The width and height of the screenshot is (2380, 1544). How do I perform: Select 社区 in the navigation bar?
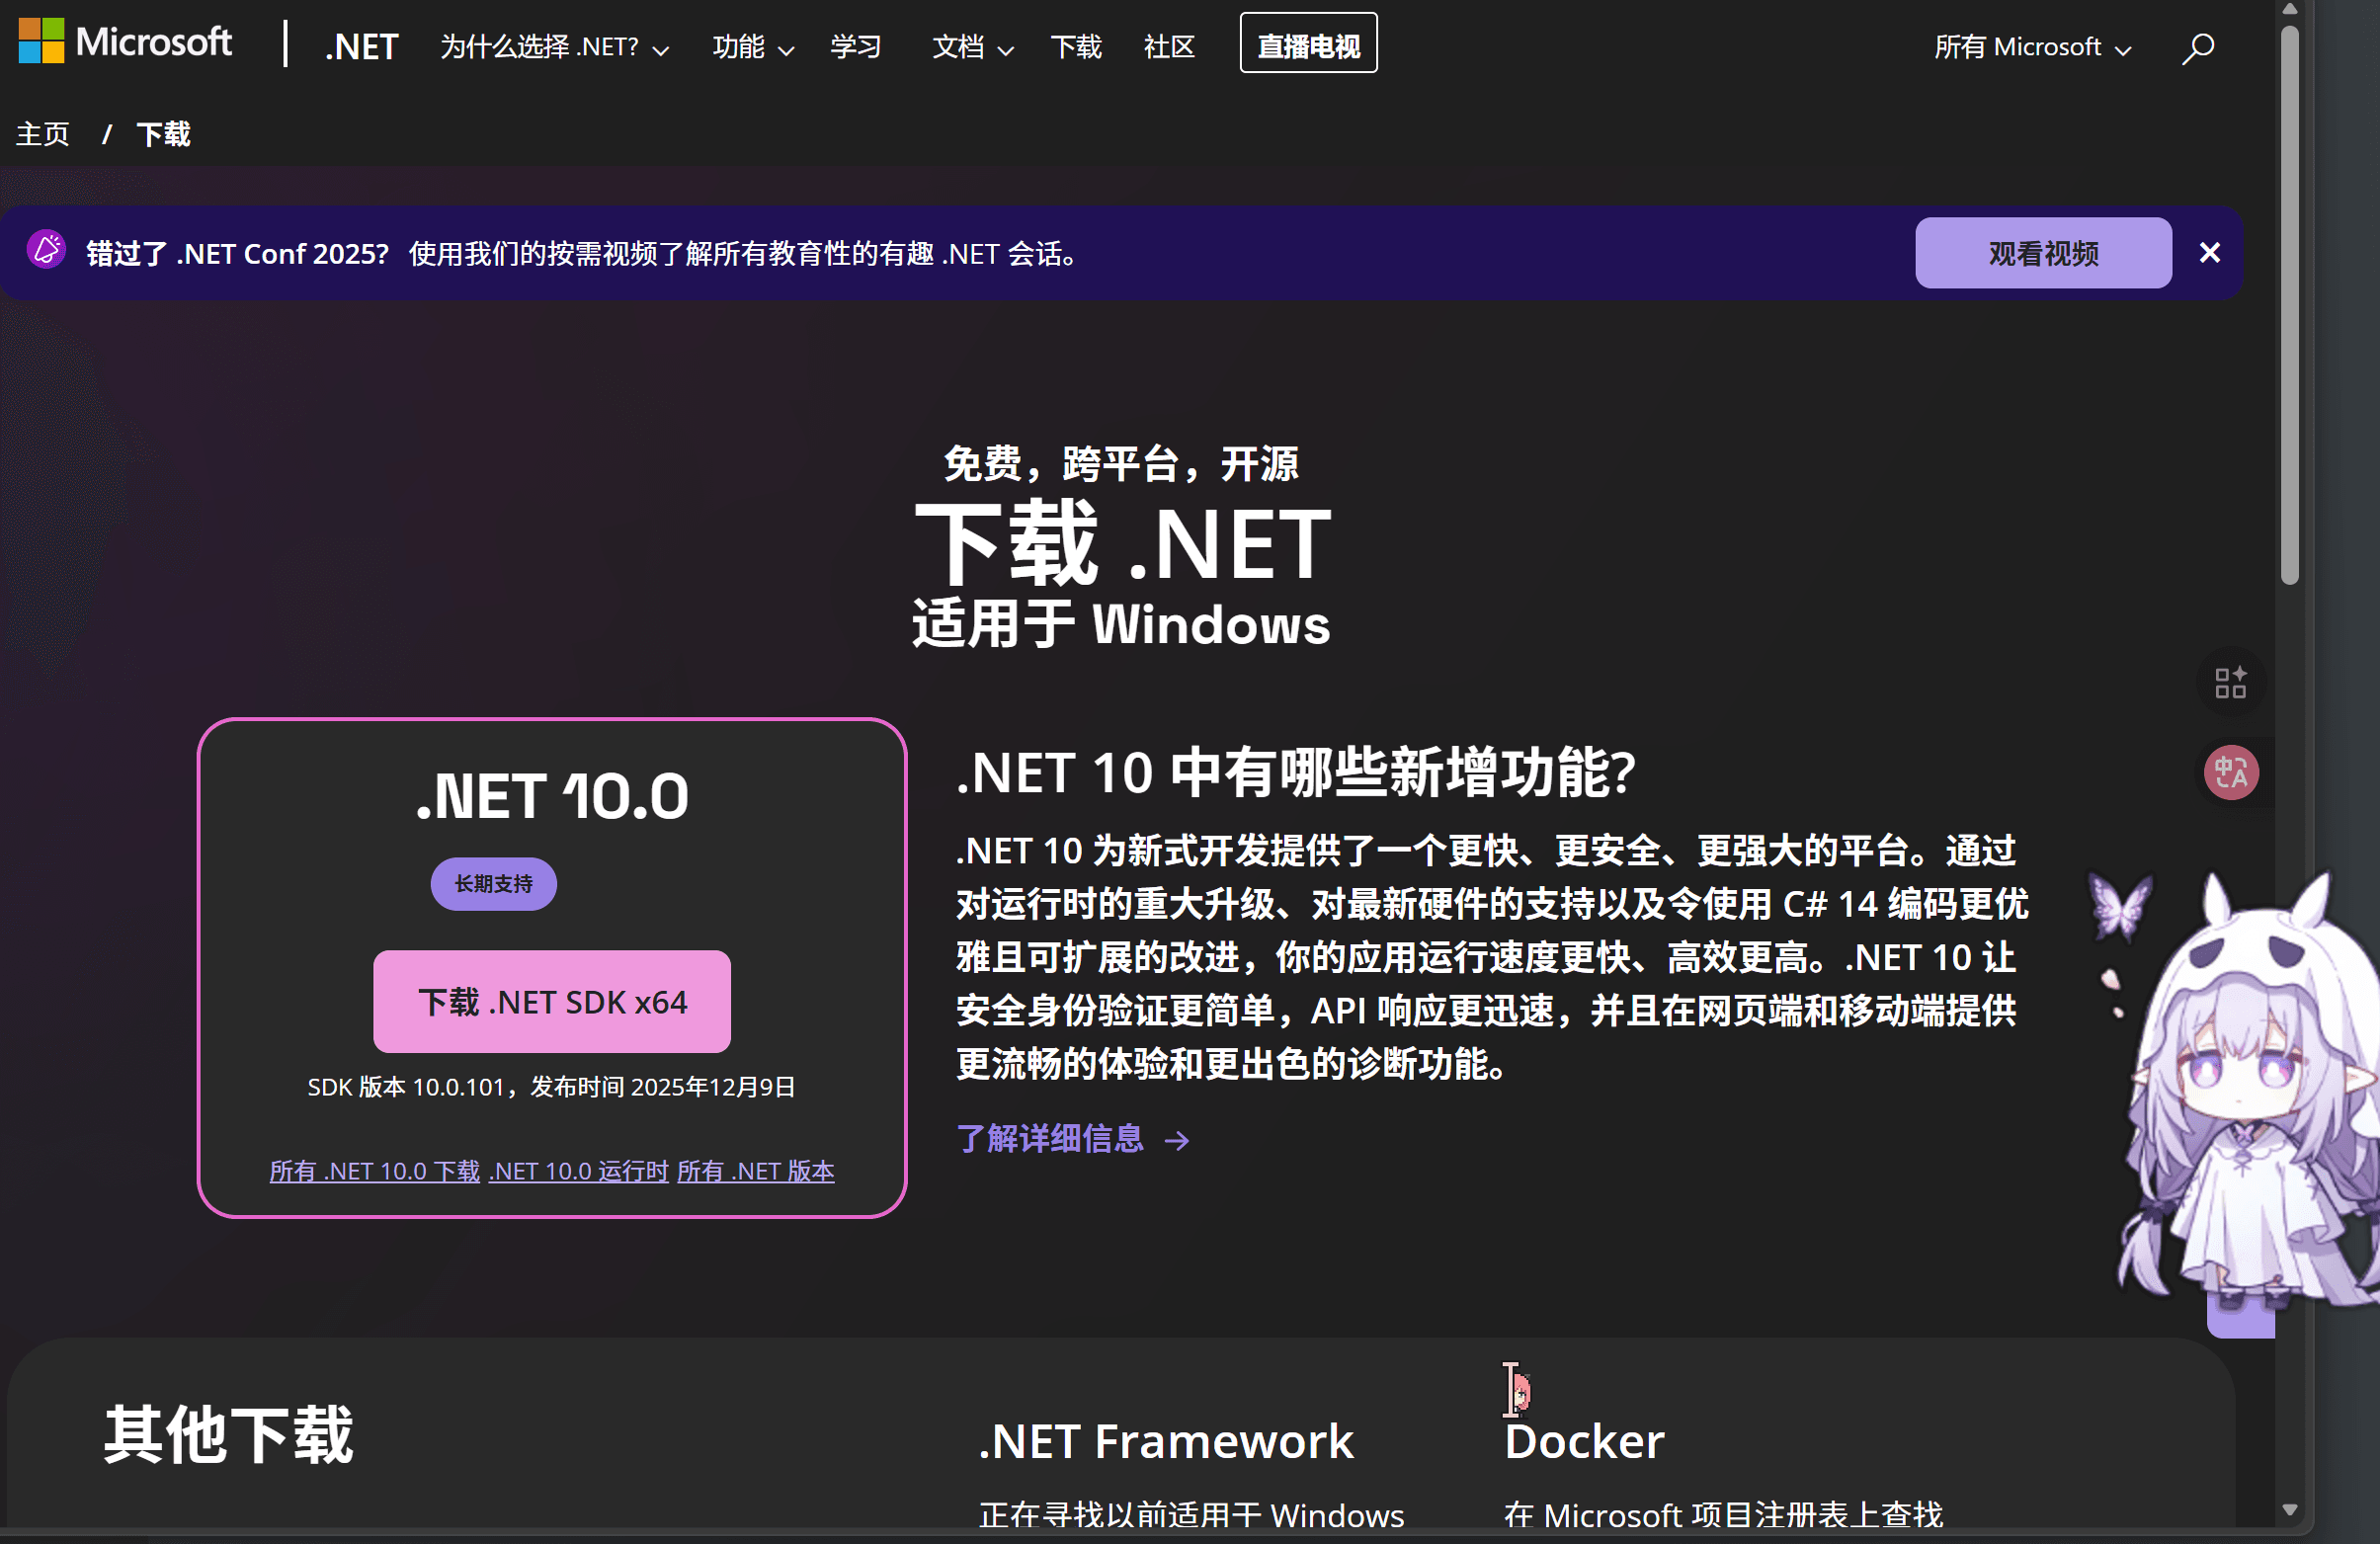(1168, 47)
